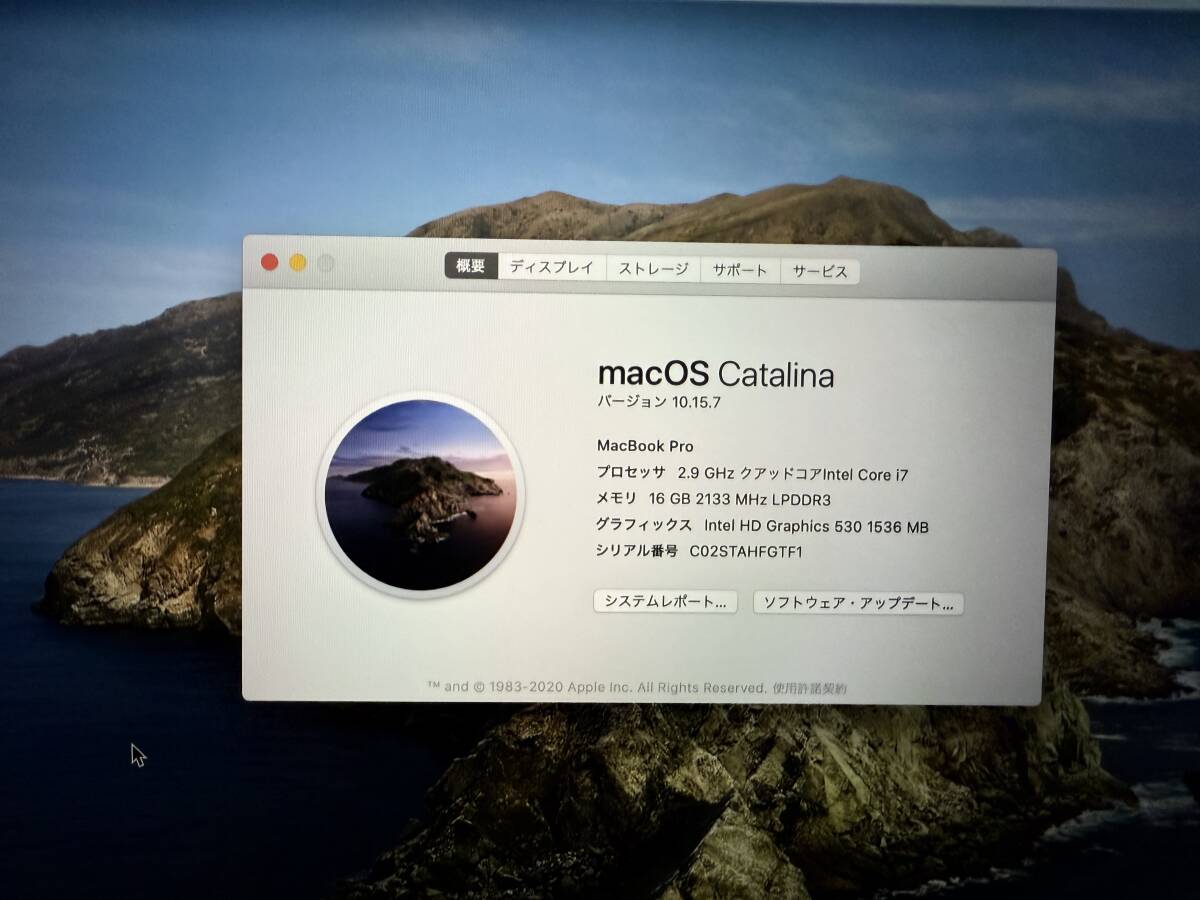Open the サービス tab
Screen dimensions: 1200x900
[820, 271]
